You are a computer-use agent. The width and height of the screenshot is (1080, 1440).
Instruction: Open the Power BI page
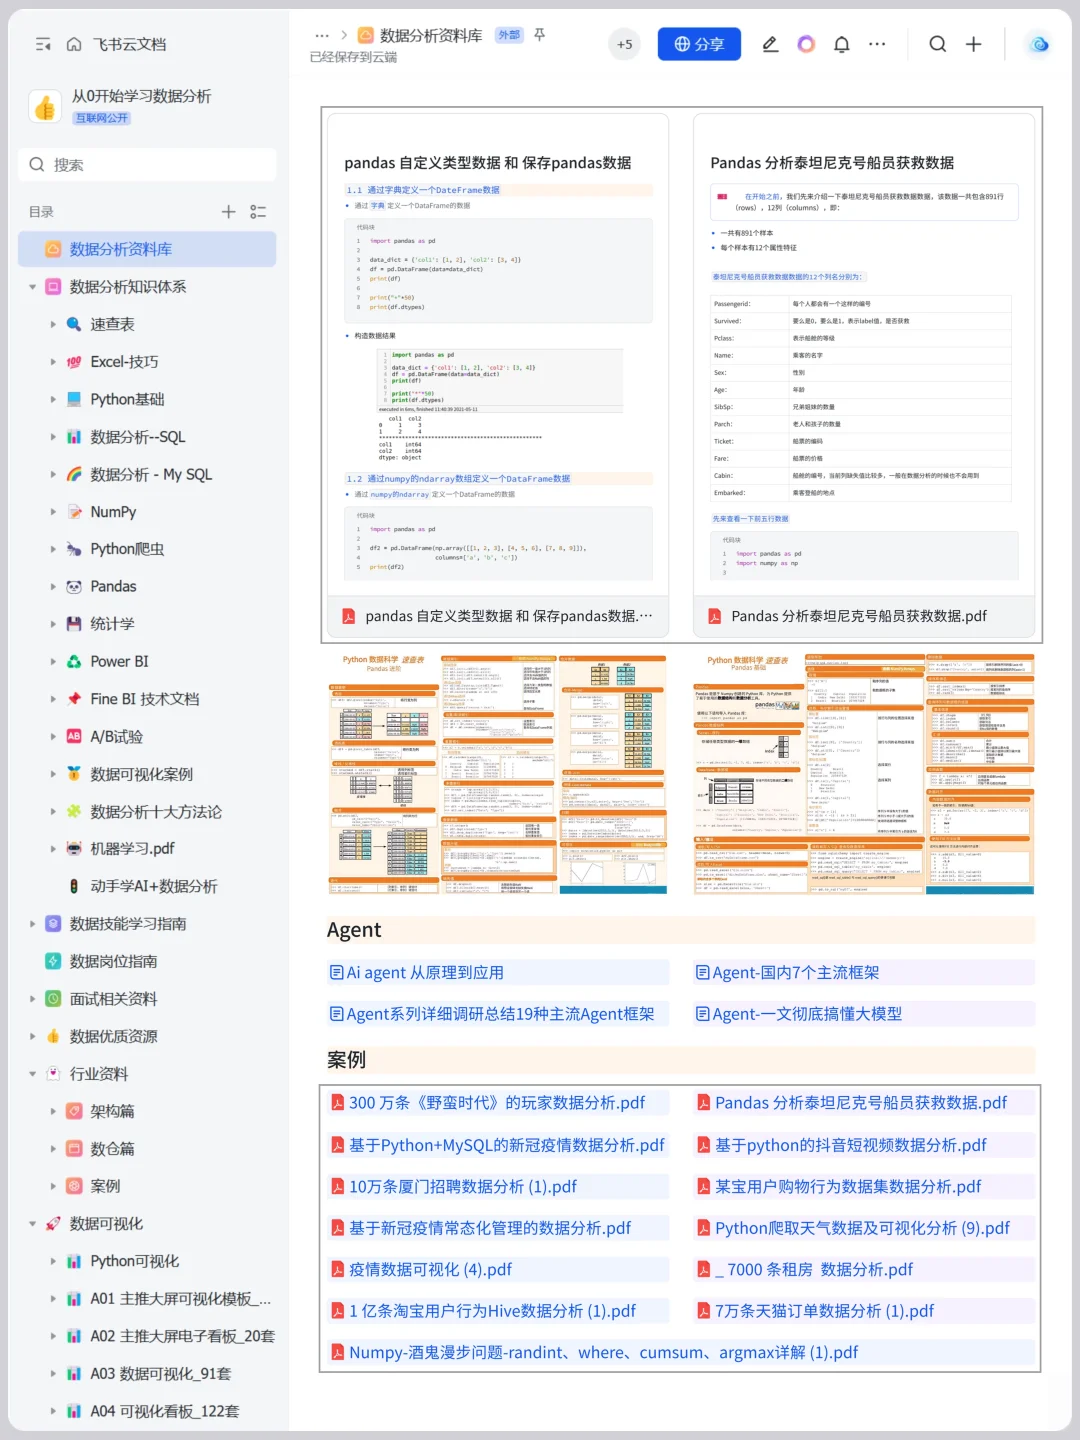[x=119, y=661]
